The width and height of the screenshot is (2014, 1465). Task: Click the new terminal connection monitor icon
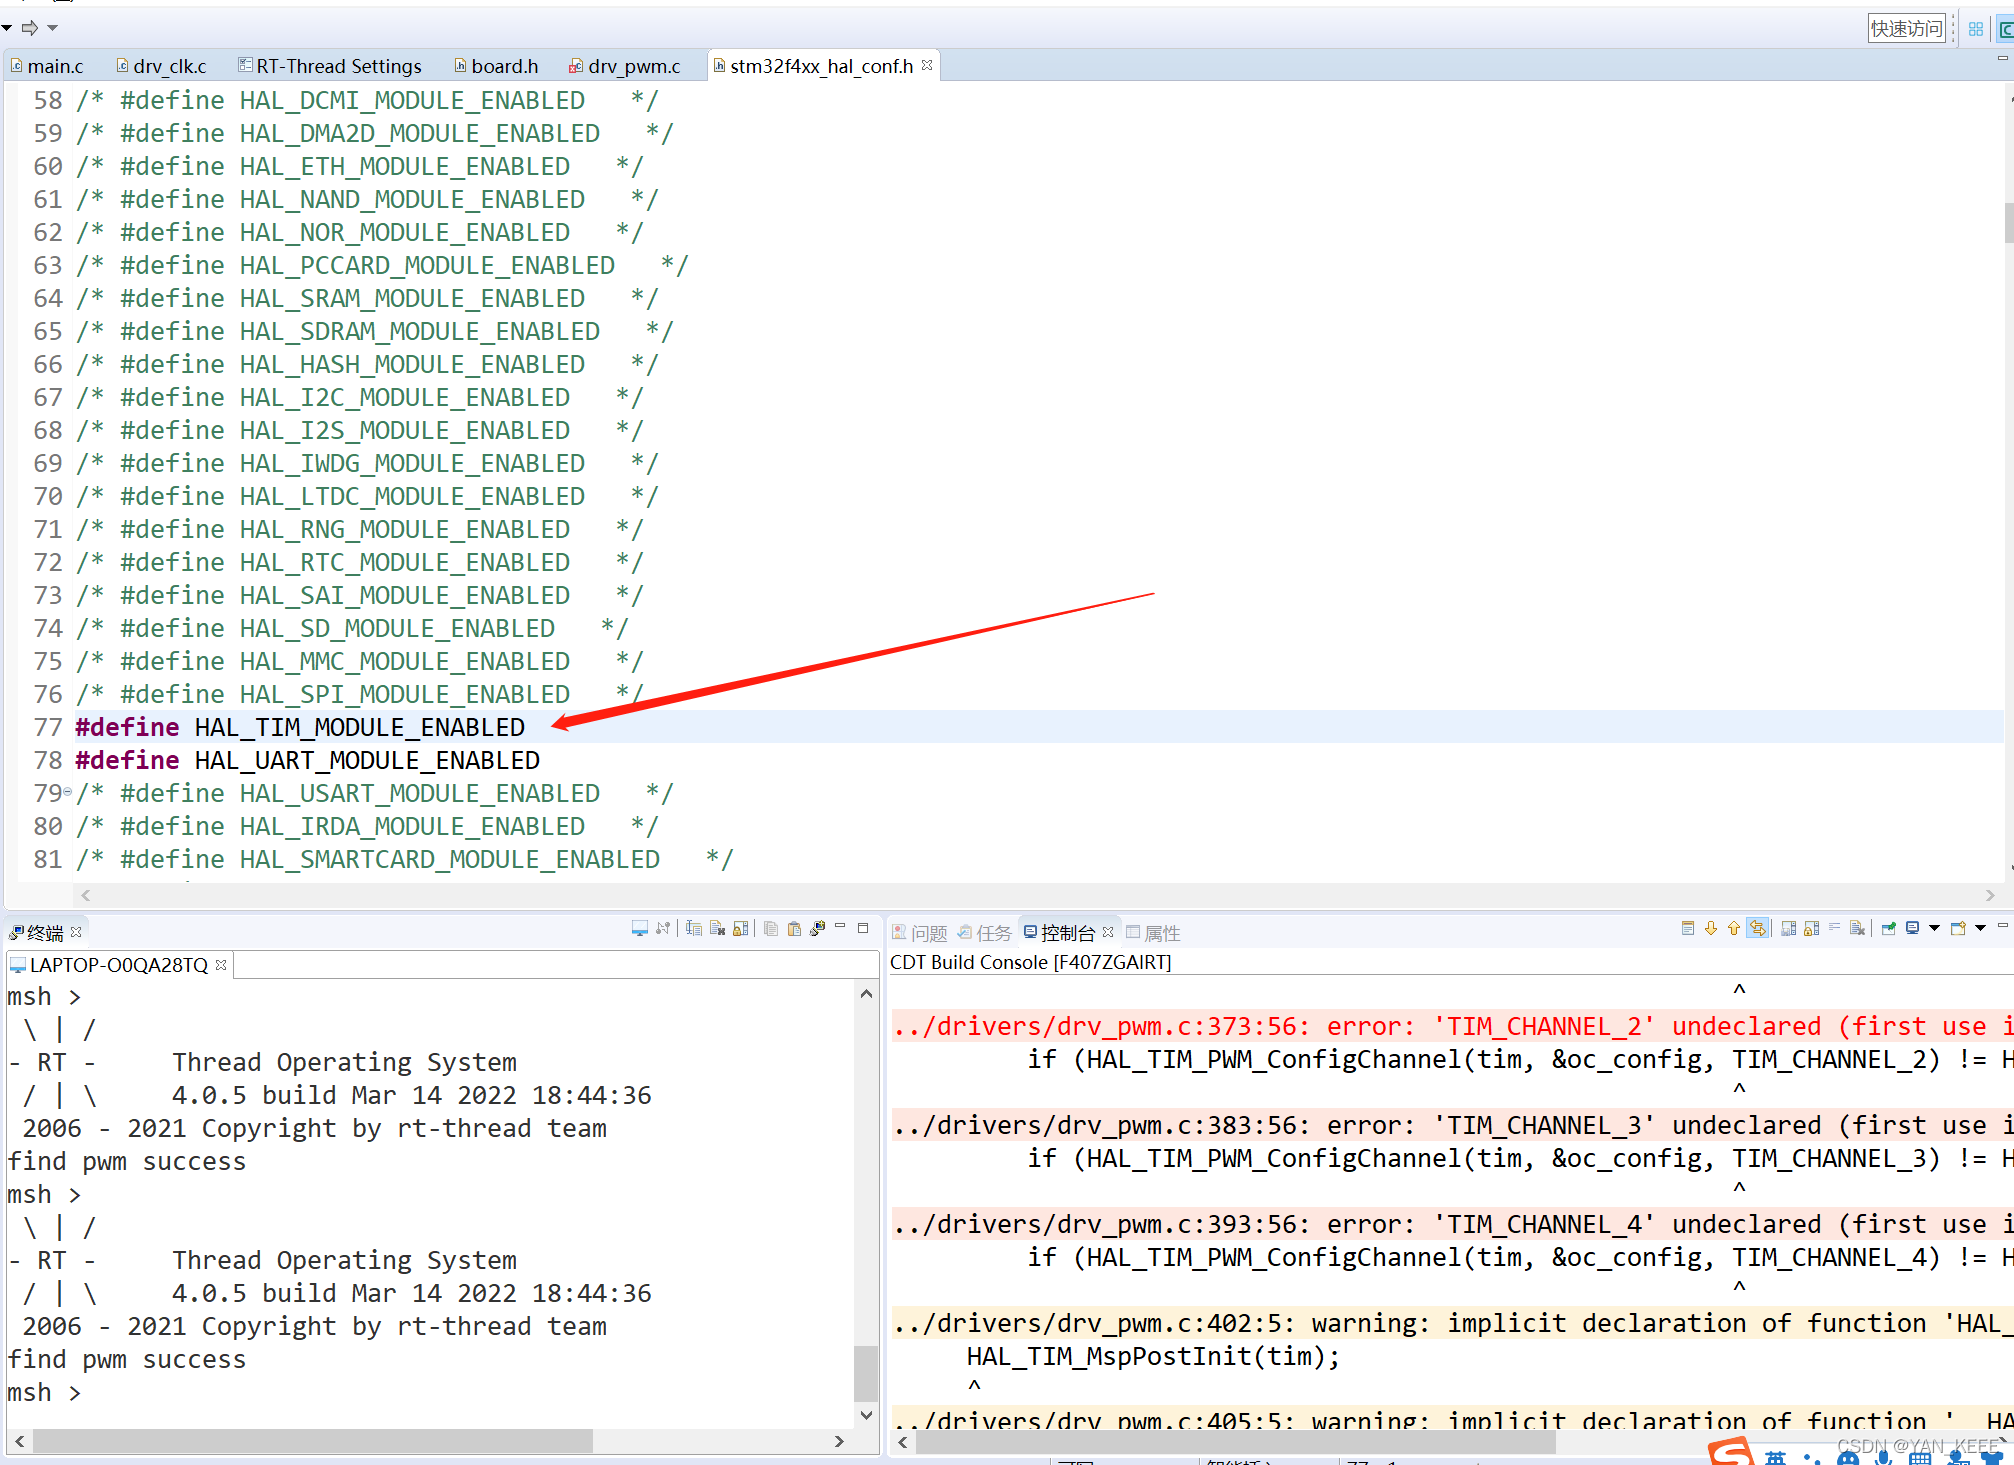[x=640, y=928]
